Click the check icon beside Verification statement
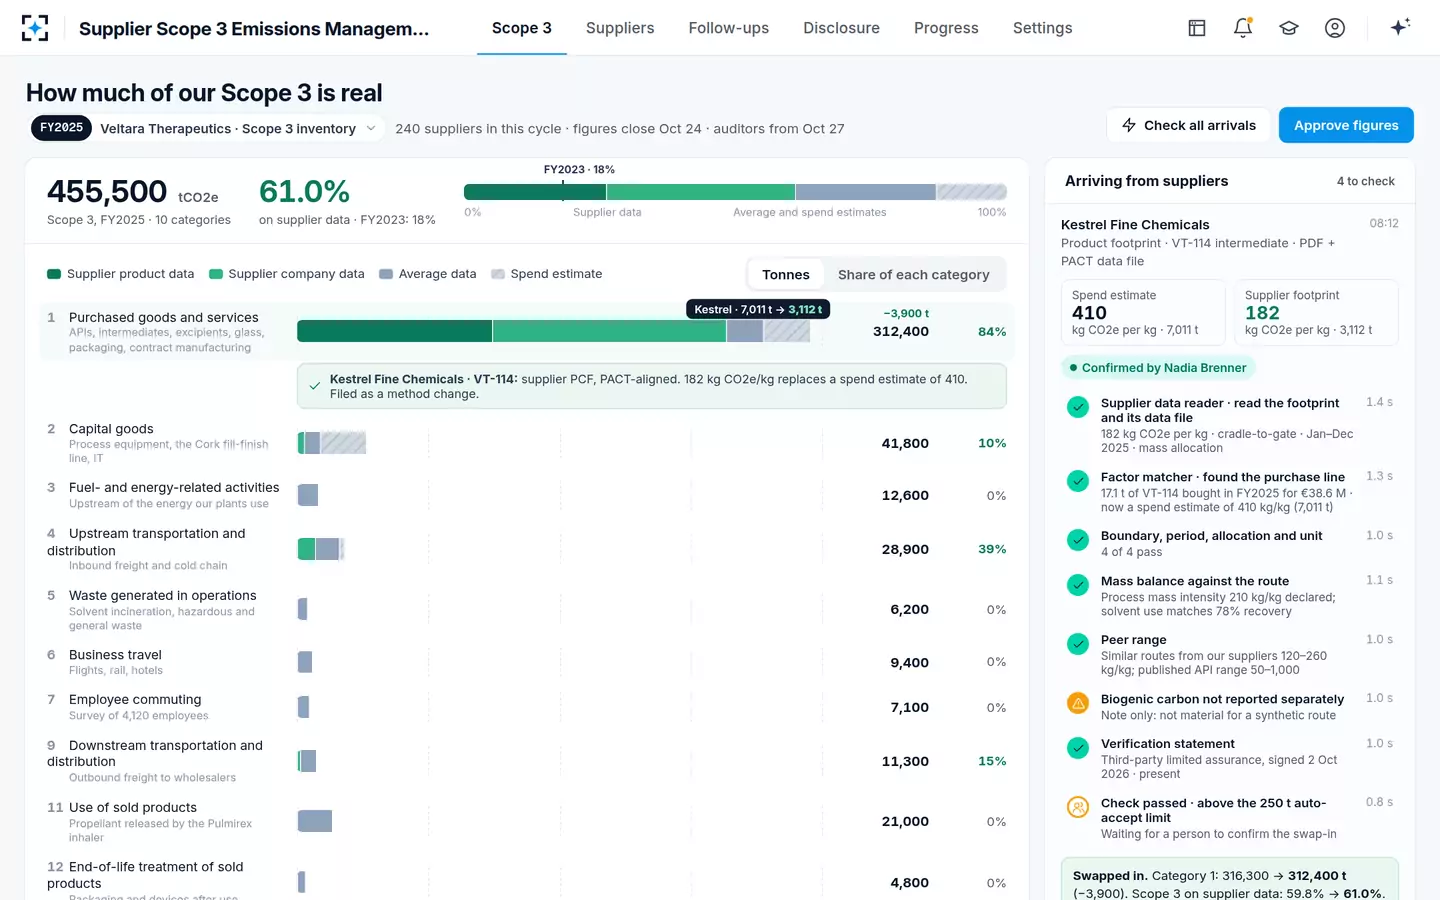 pyautogui.click(x=1078, y=747)
